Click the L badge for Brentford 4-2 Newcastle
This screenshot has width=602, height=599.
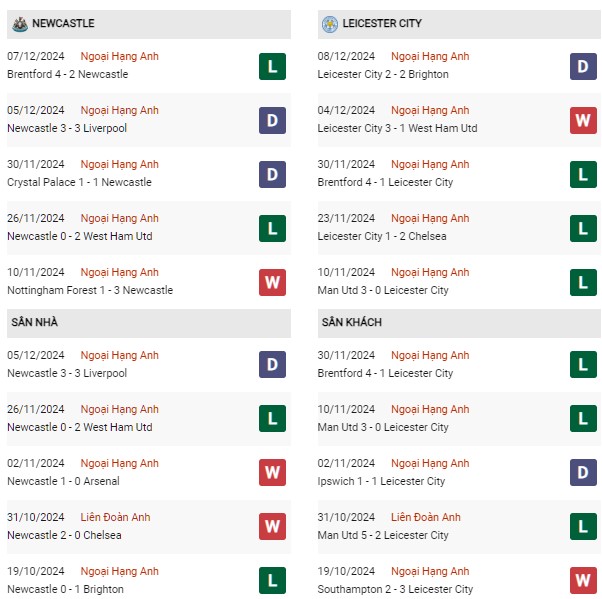272,66
